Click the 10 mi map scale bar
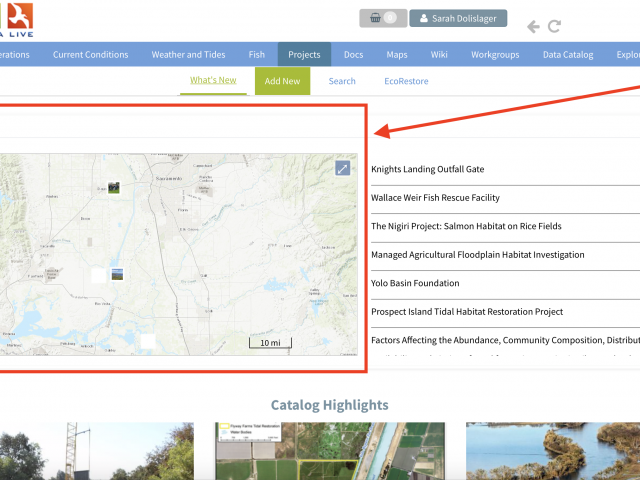 pyautogui.click(x=270, y=342)
